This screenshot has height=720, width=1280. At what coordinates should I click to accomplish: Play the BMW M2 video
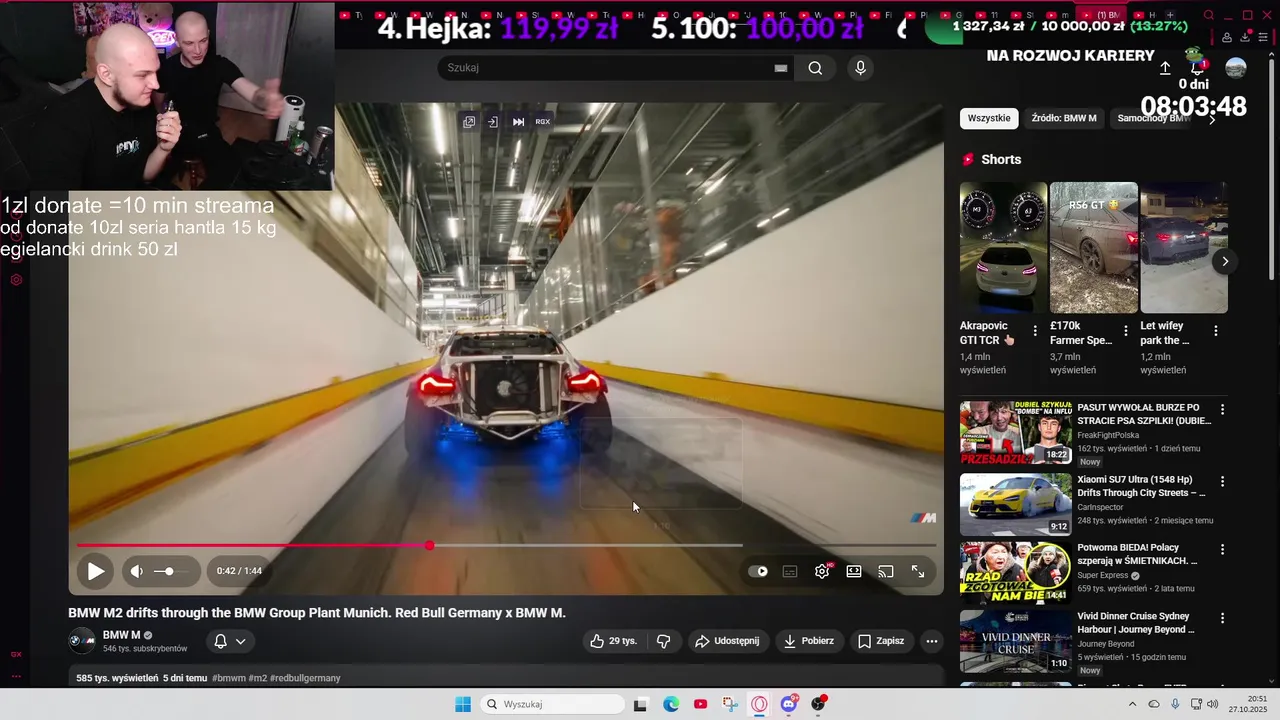point(95,571)
